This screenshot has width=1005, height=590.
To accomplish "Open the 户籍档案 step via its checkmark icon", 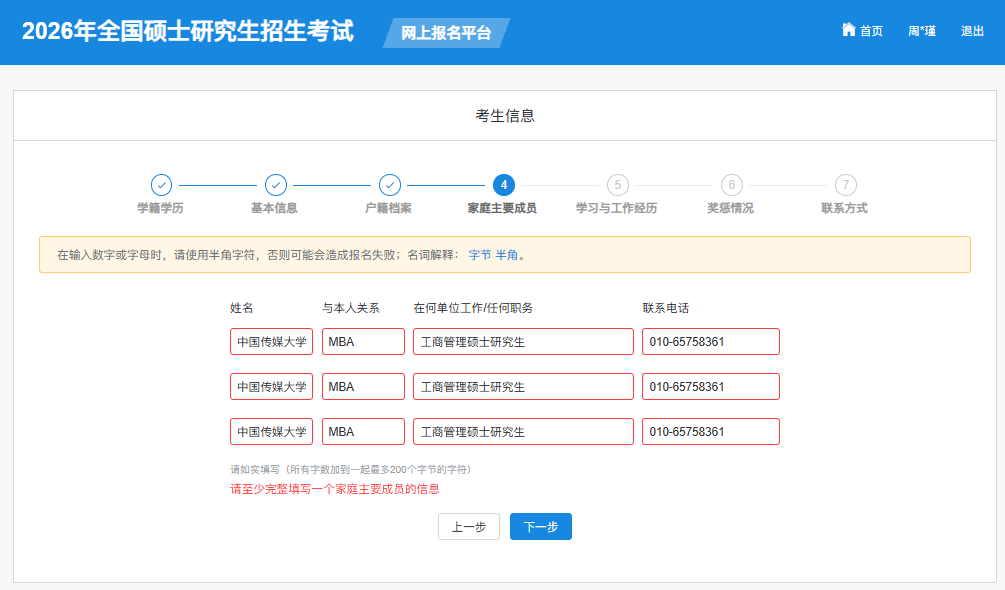I will point(390,185).
